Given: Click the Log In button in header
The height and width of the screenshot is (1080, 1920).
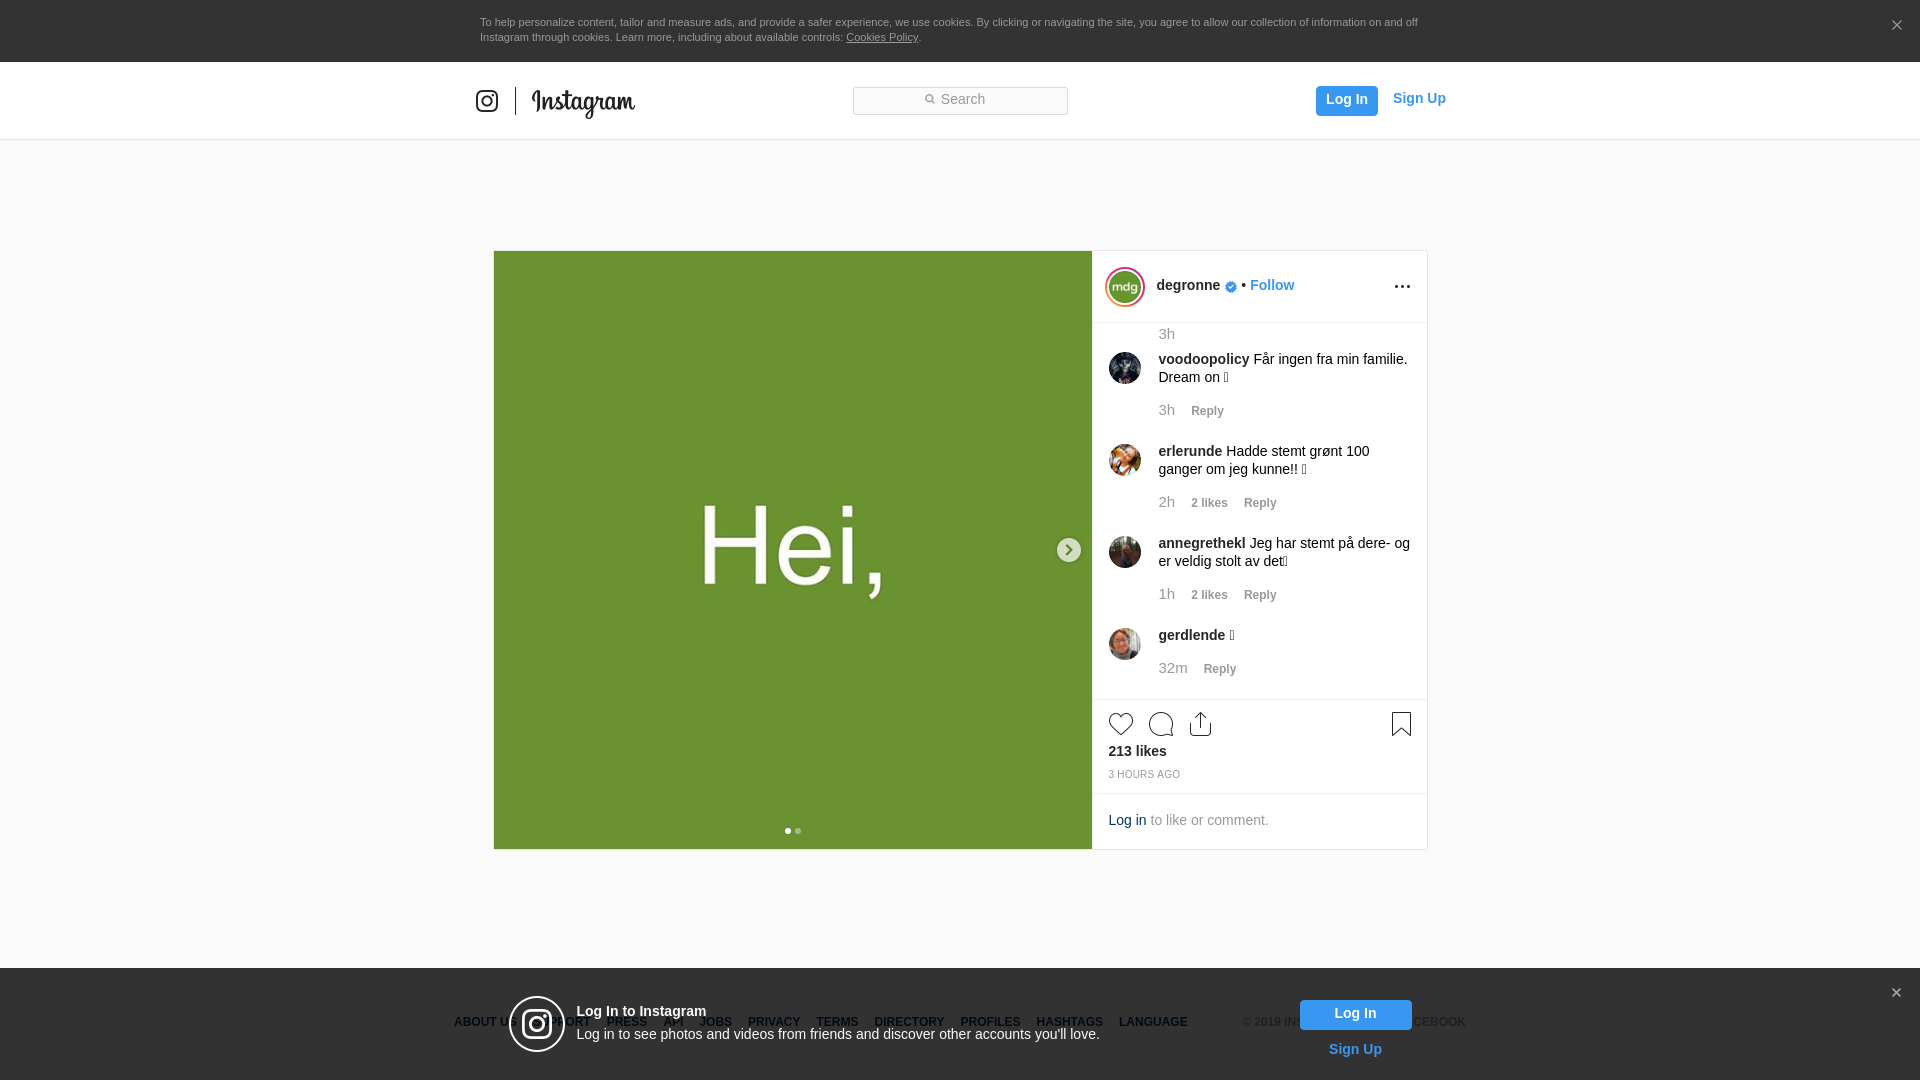Looking at the screenshot, I should (1346, 100).
